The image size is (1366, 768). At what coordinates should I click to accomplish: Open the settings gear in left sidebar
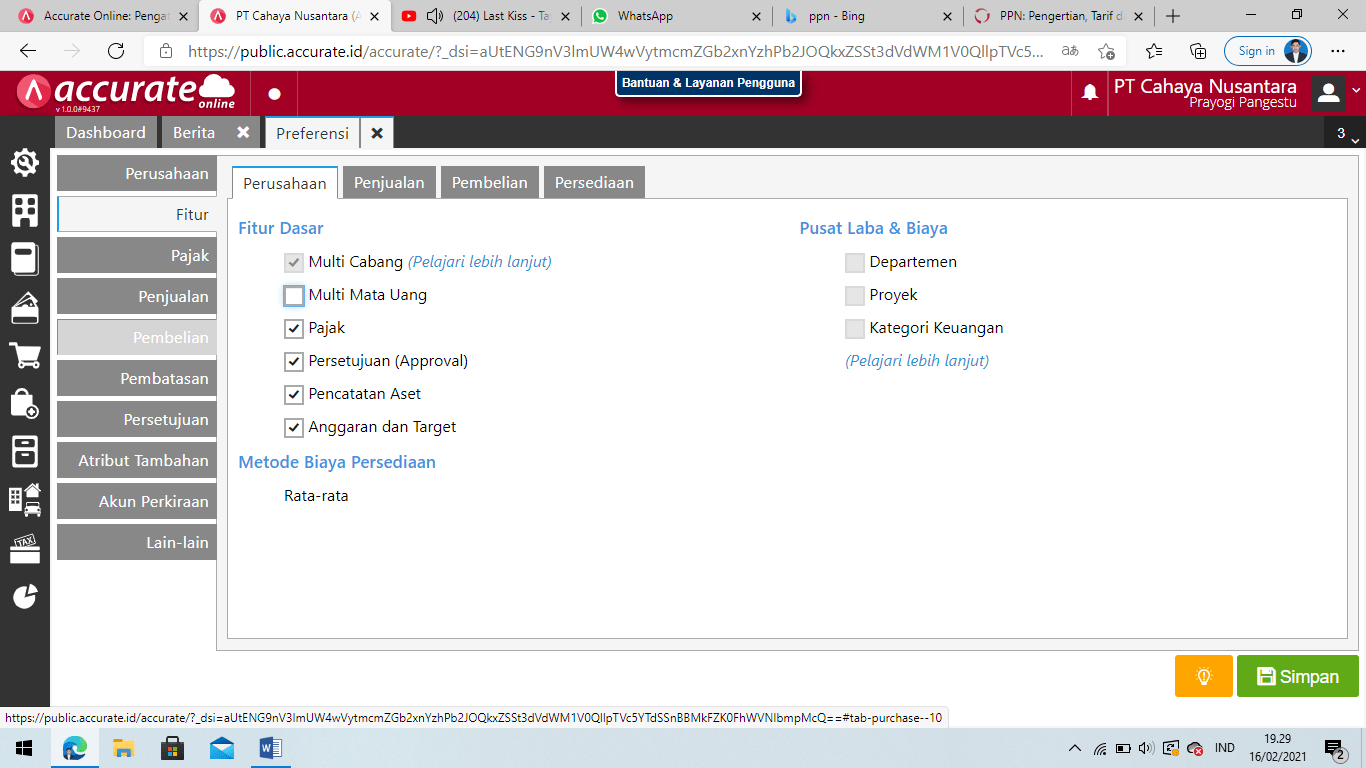(25, 162)
